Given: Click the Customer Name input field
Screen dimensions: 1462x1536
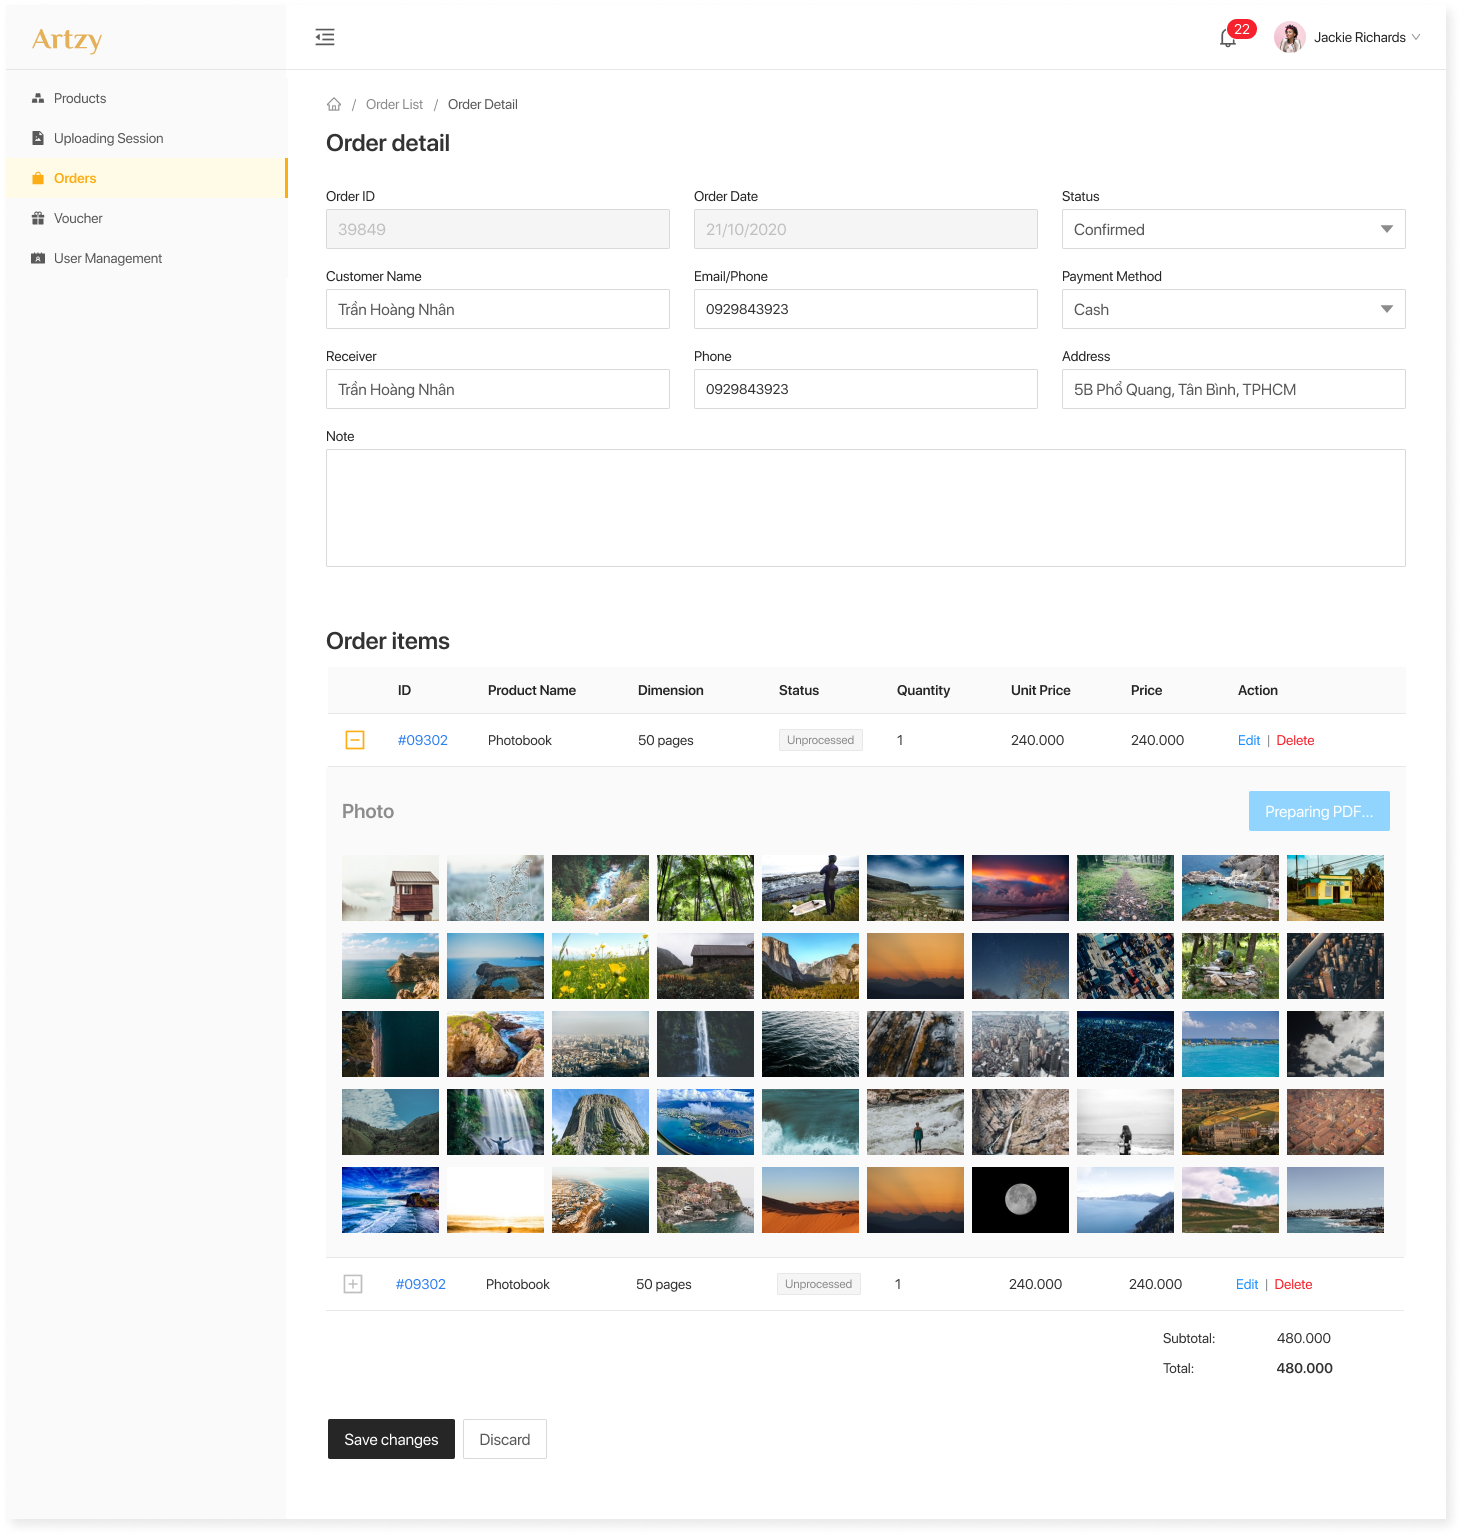Looking at the screenshot, I should point(498,309).
